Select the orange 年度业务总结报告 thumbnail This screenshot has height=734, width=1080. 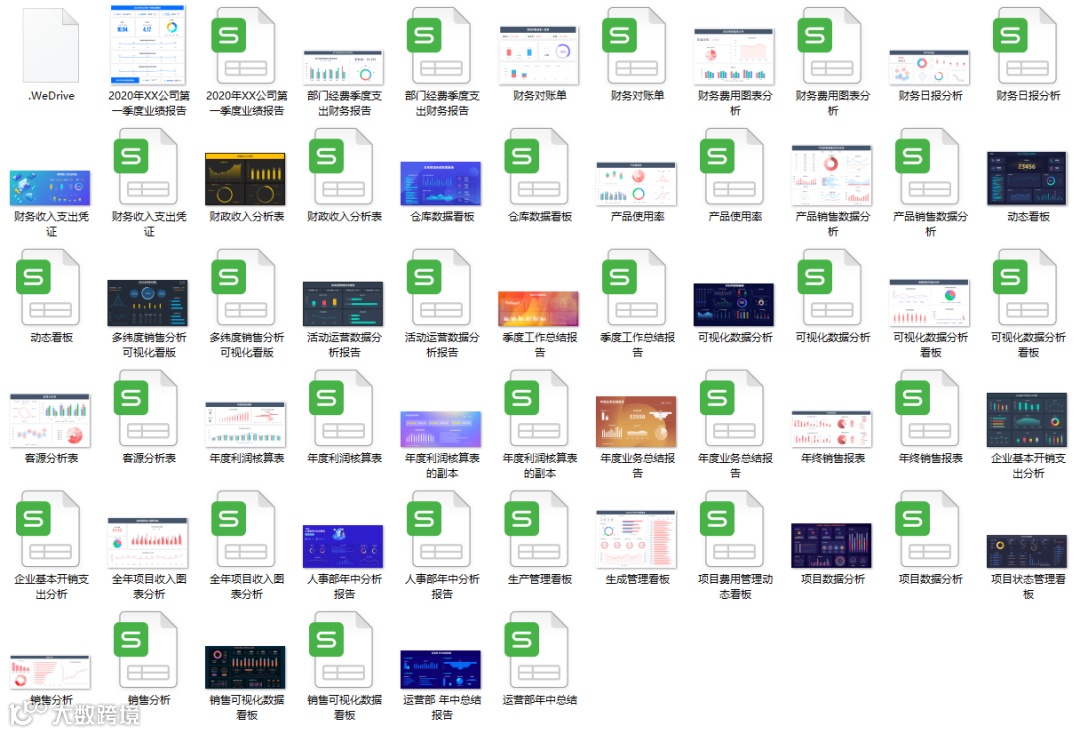(637, 421)
